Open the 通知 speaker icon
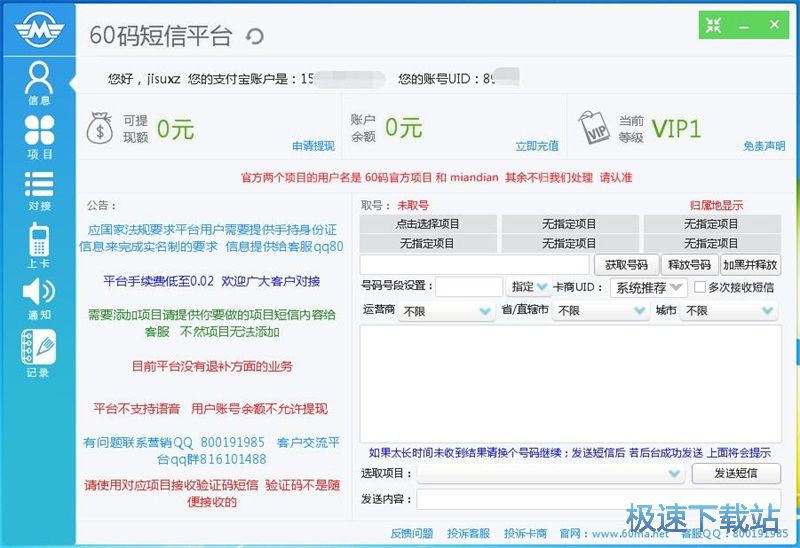The height and width of the screenshot is (548, 800). click(38, 298)
